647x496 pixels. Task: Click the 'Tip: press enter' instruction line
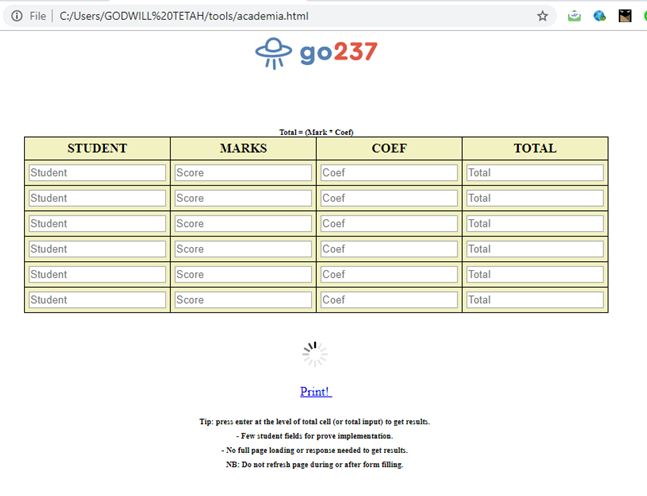tap(314, 422)
